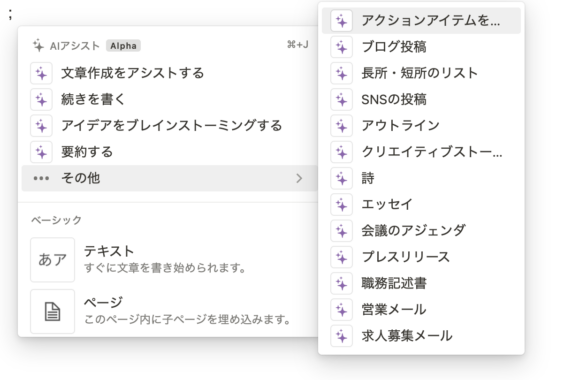The height and width of the screenshot is (380, 564).
Task: Click sparkle icon next to 詩
Action: click(341, 178)
